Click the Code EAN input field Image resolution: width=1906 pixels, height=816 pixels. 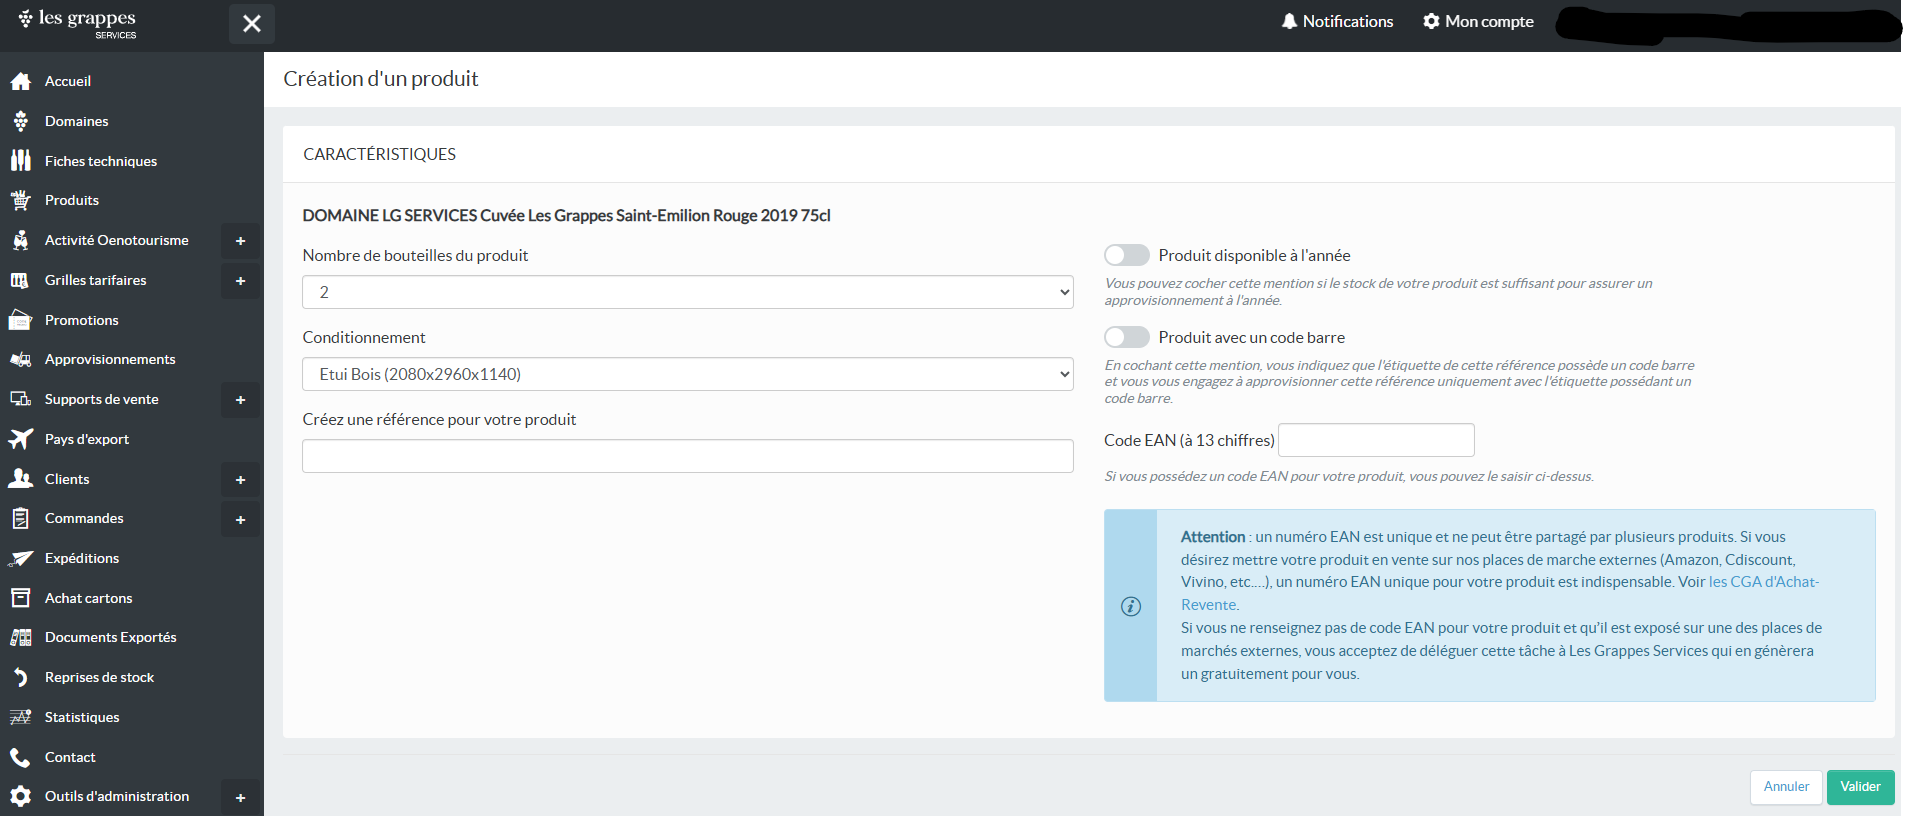tap(1376, 440)
